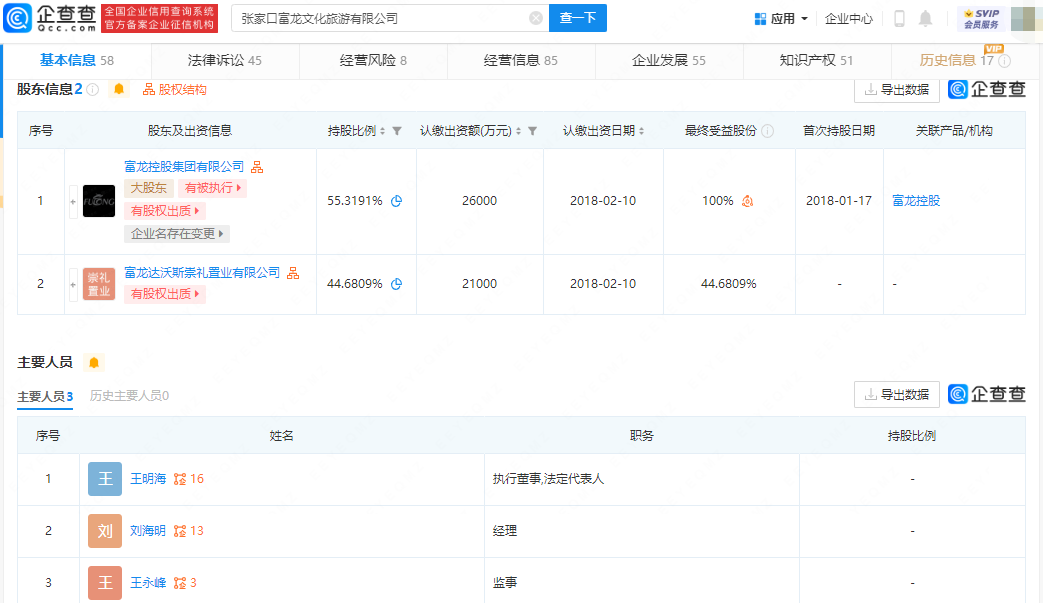Open equity structure icon for 富龙达沃斯崇礼置业有限公司
Viewport: 1043px width, 603px height.
pyautogui.click(x=293, y=273)
